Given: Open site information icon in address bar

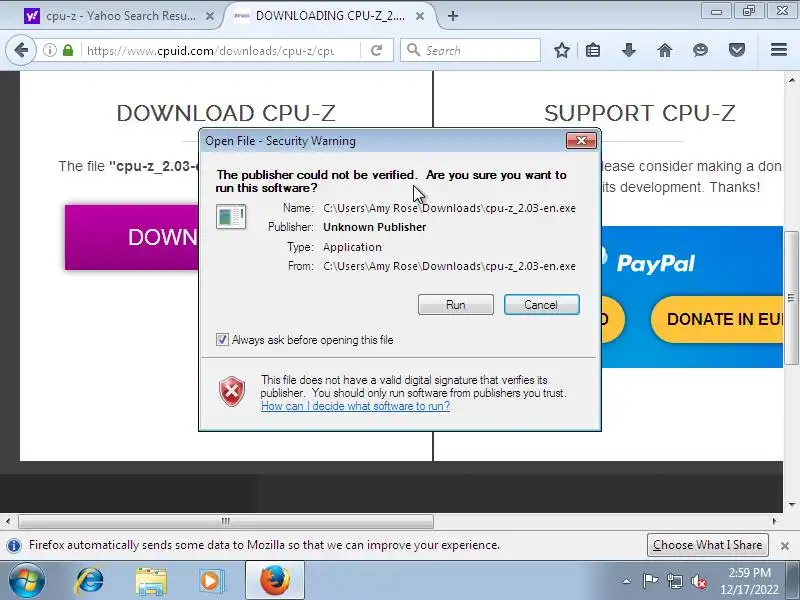Looking at the screenshot, I should (x=49, y=50).
